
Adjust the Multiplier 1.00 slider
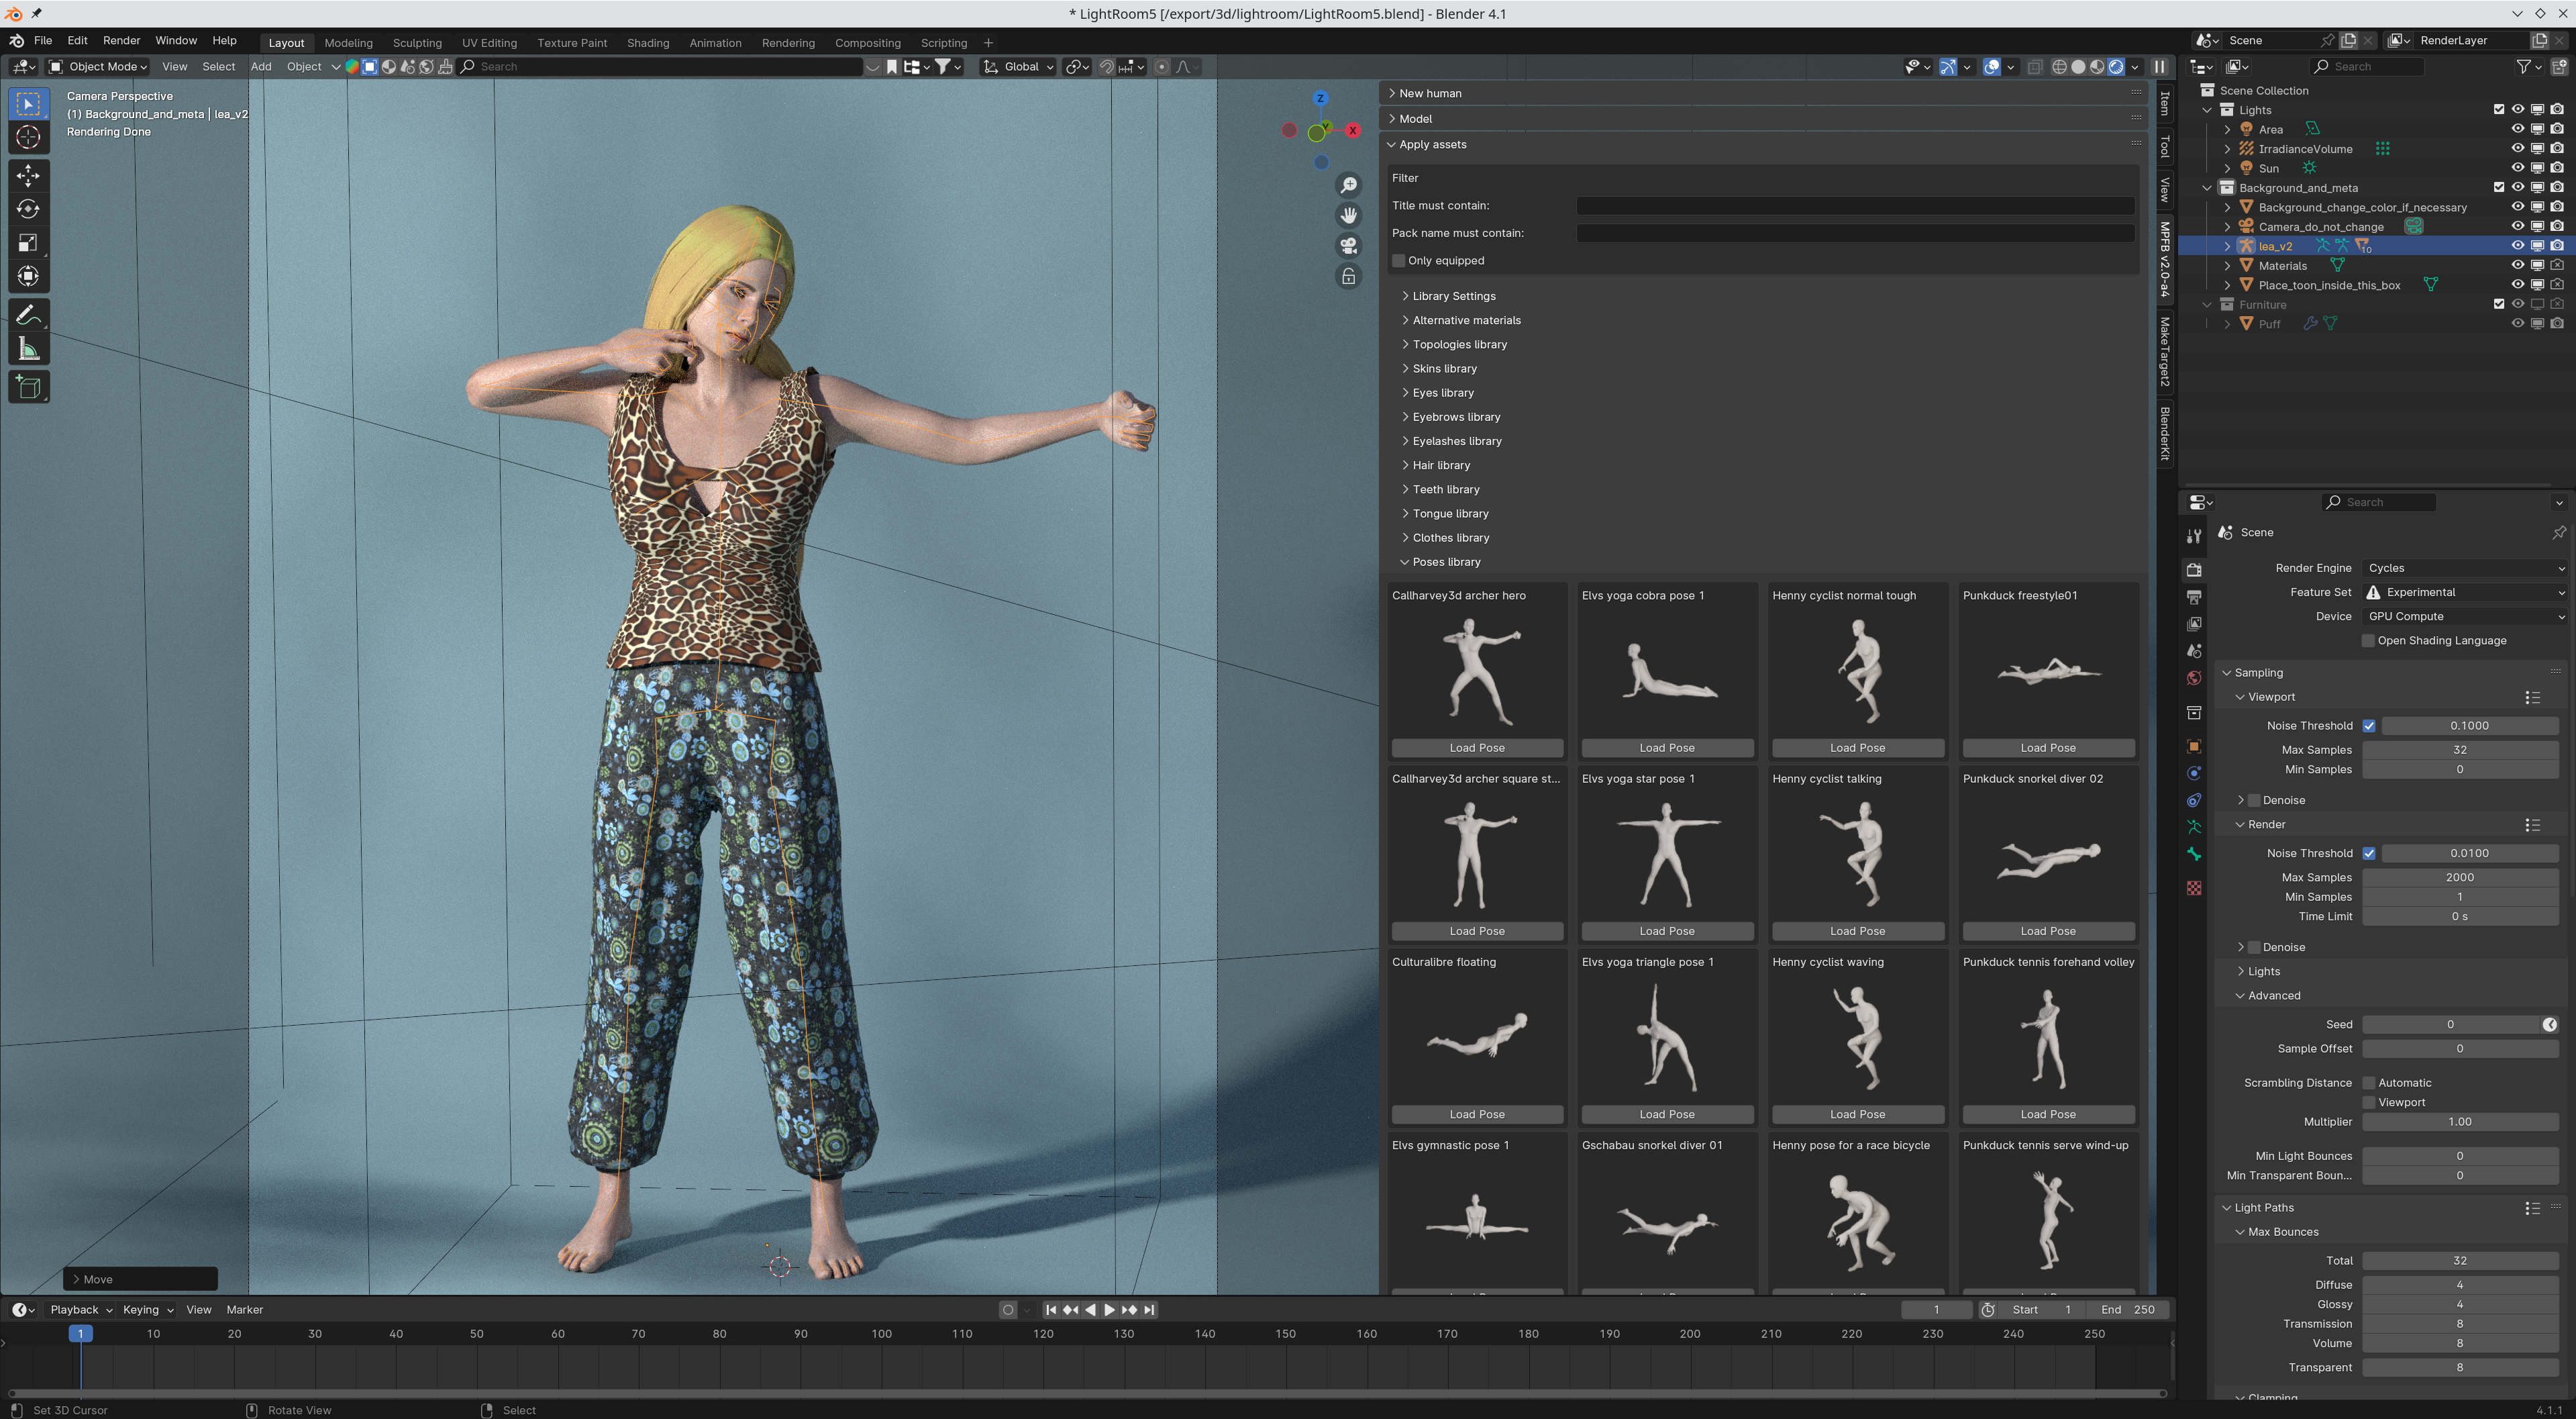pyautogui.click(x=2460, y=1123)
